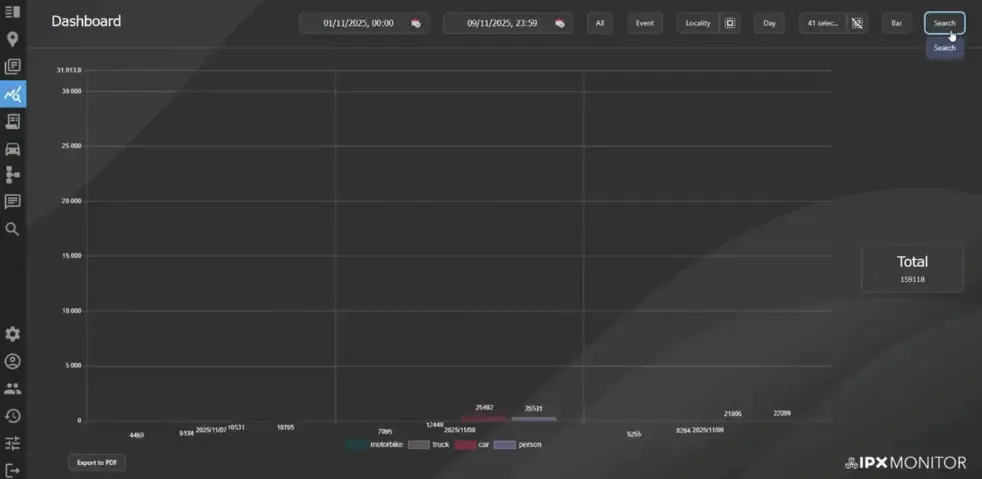
Task: Click the Search button
Action: [x=944, y=23]
